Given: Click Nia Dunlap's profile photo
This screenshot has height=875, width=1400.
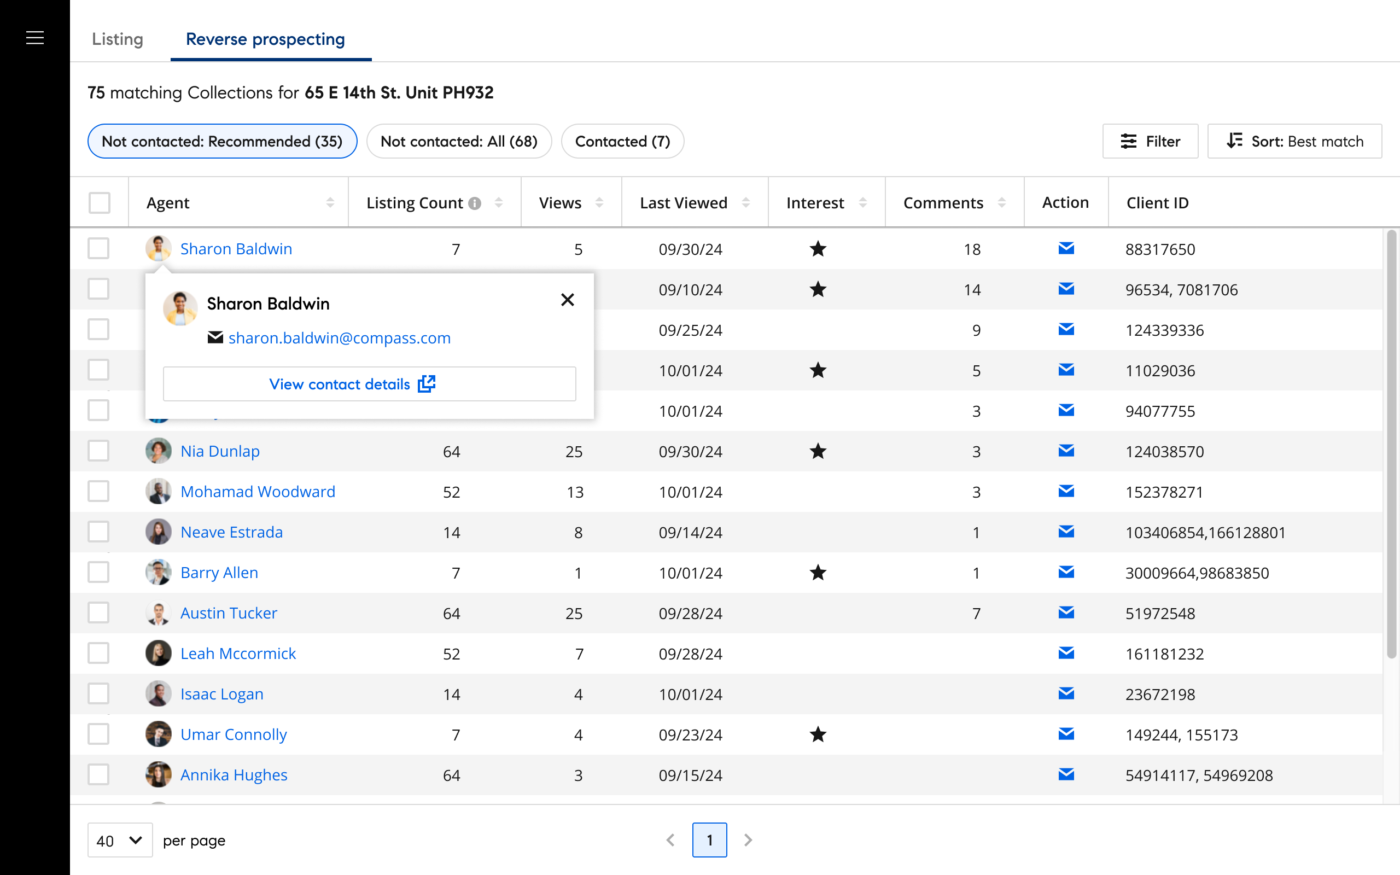Looking at the screenshot, I should (x=158, y=451).
